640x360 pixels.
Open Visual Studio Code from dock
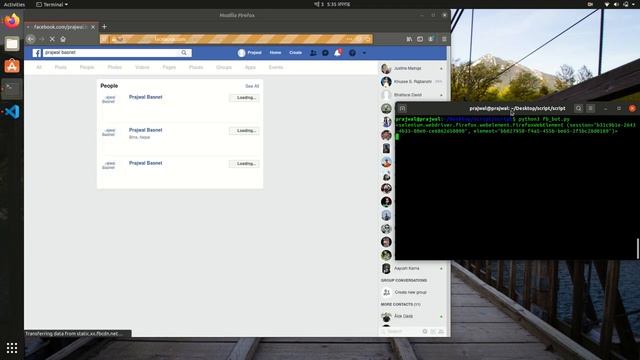(12, 111)
